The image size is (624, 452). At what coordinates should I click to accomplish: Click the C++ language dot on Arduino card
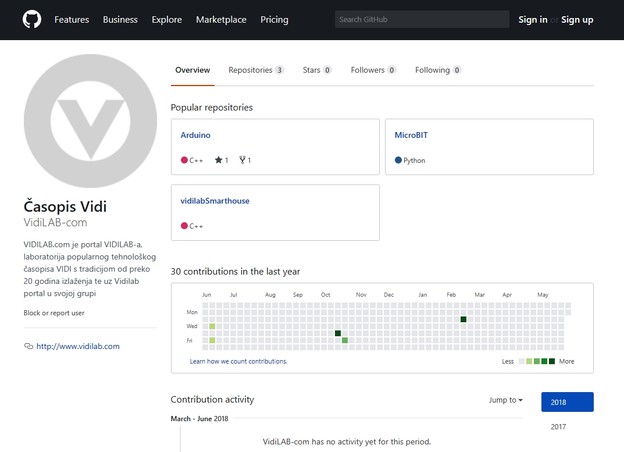184,160
